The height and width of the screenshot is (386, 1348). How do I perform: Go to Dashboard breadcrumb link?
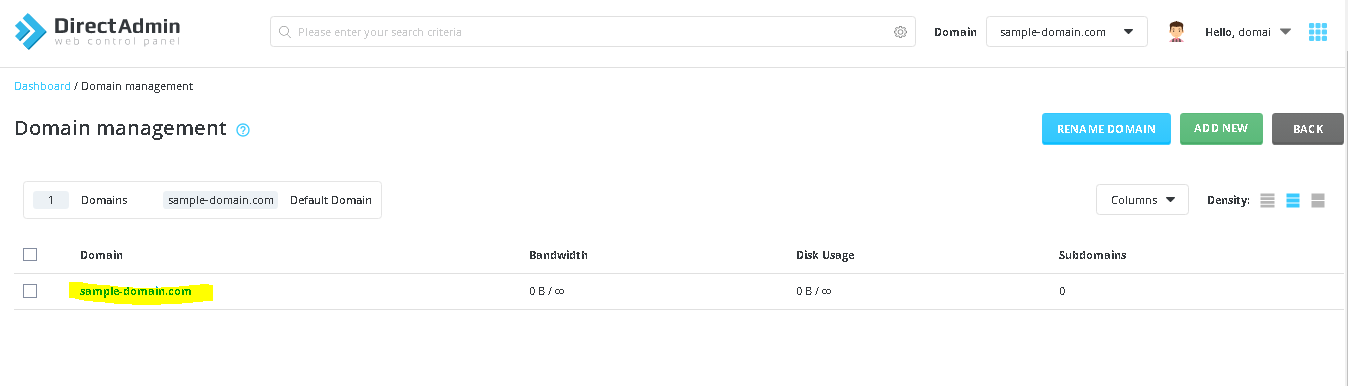(42, 86)
